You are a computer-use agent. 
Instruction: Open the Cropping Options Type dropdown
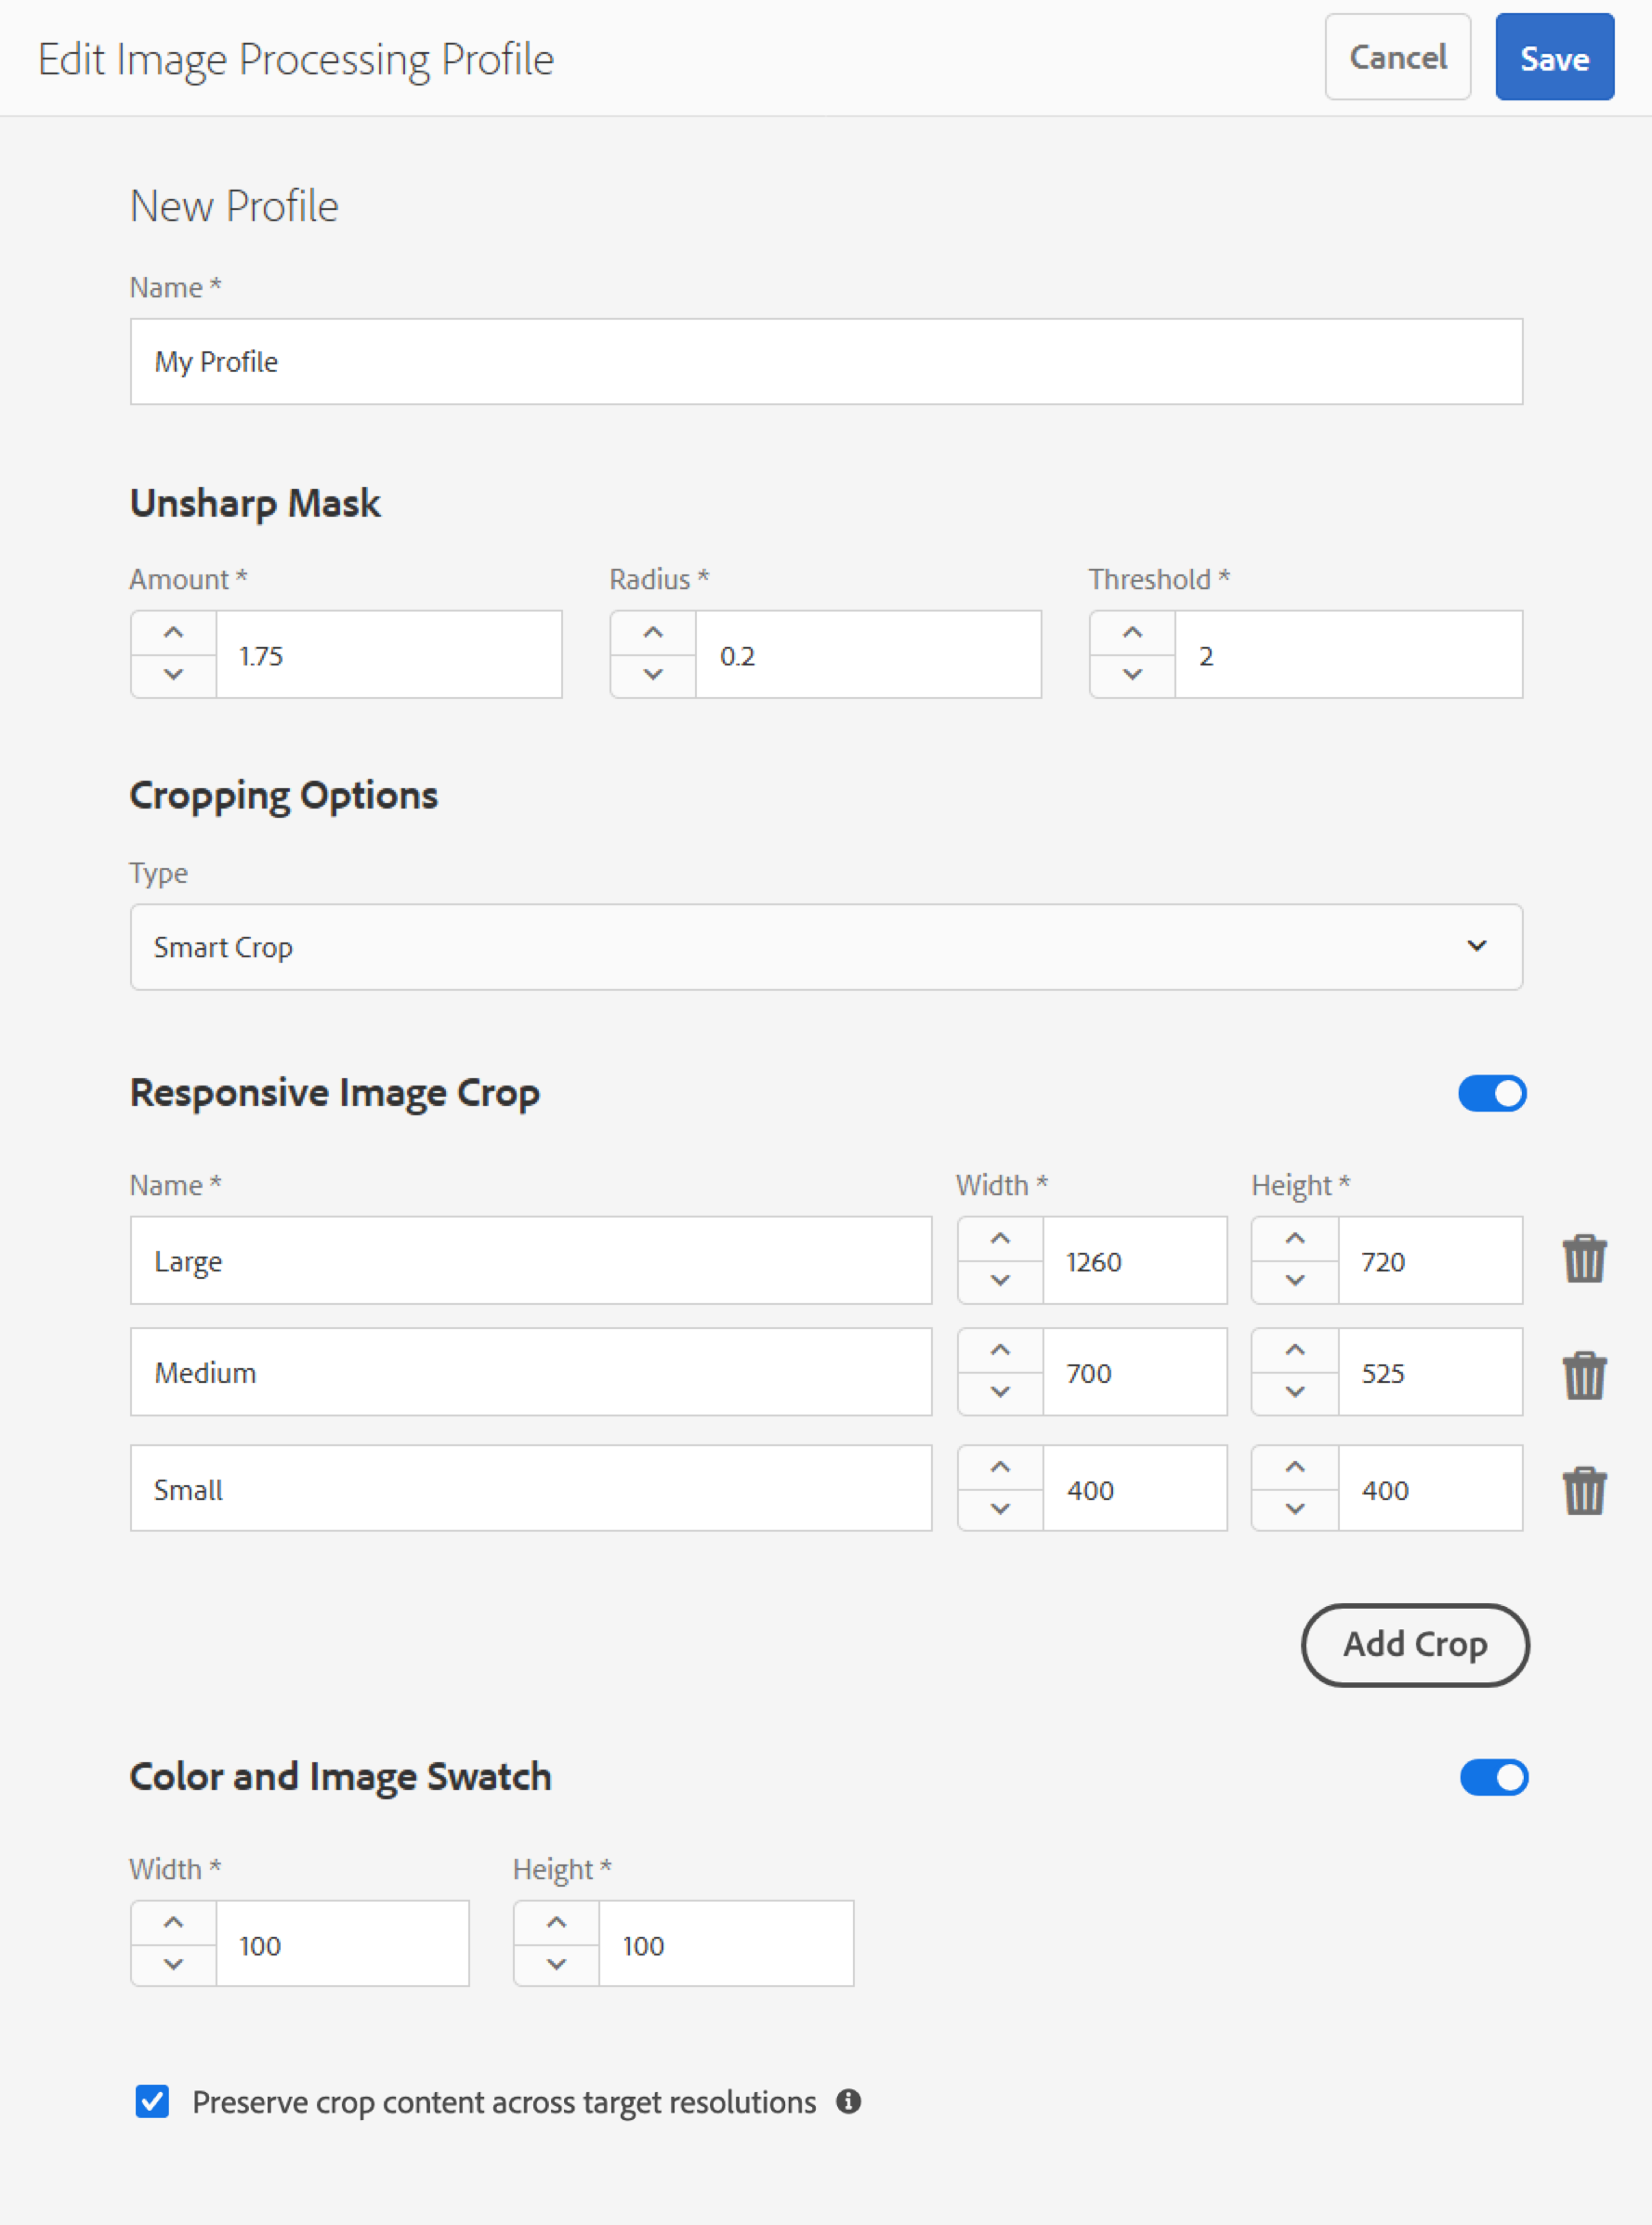point(826,947)
